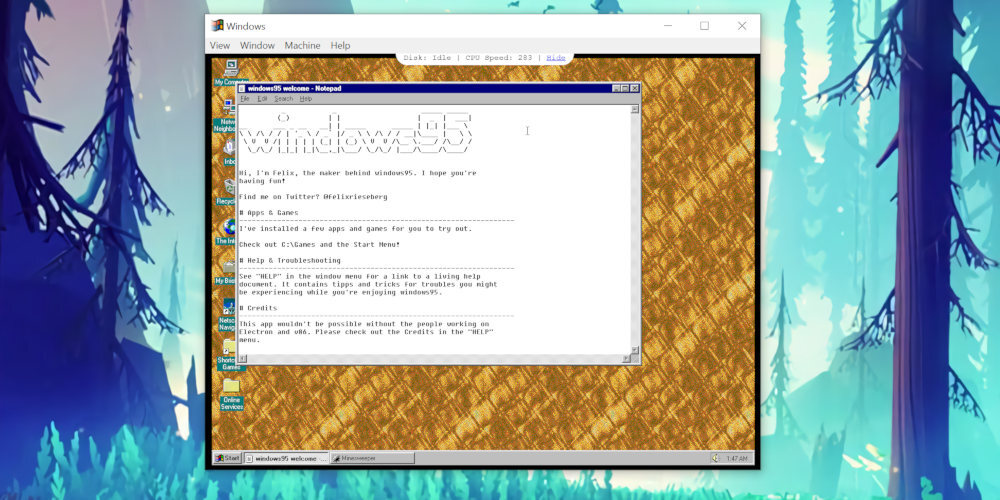Image resolution: width=1000 pixels, height=500 pixels.
Task: Click the Notepad document icon in its title bar
Action: pos(242,88)
